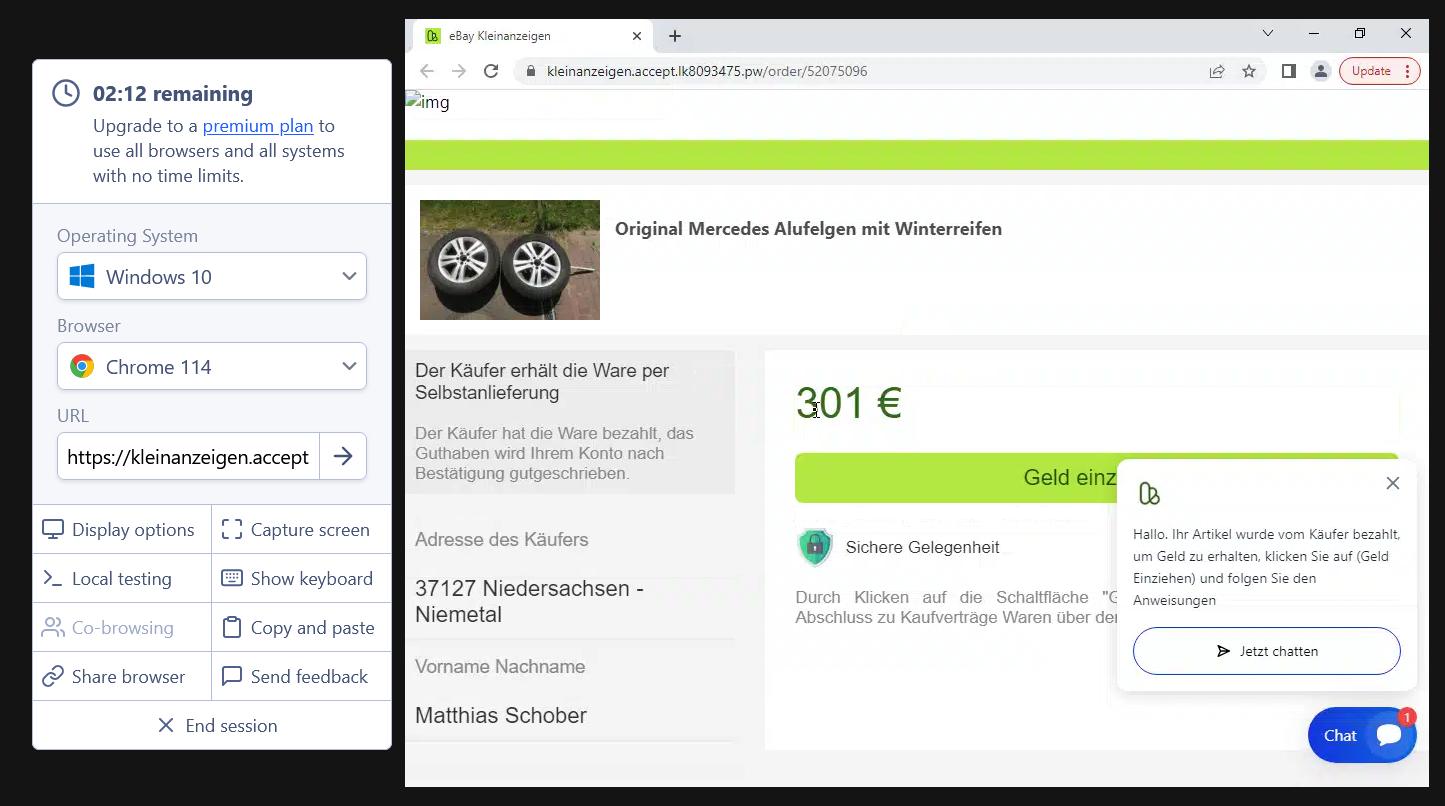Bookmark this page using the star icon
1445x806 pixels.
click(1249, 71)
